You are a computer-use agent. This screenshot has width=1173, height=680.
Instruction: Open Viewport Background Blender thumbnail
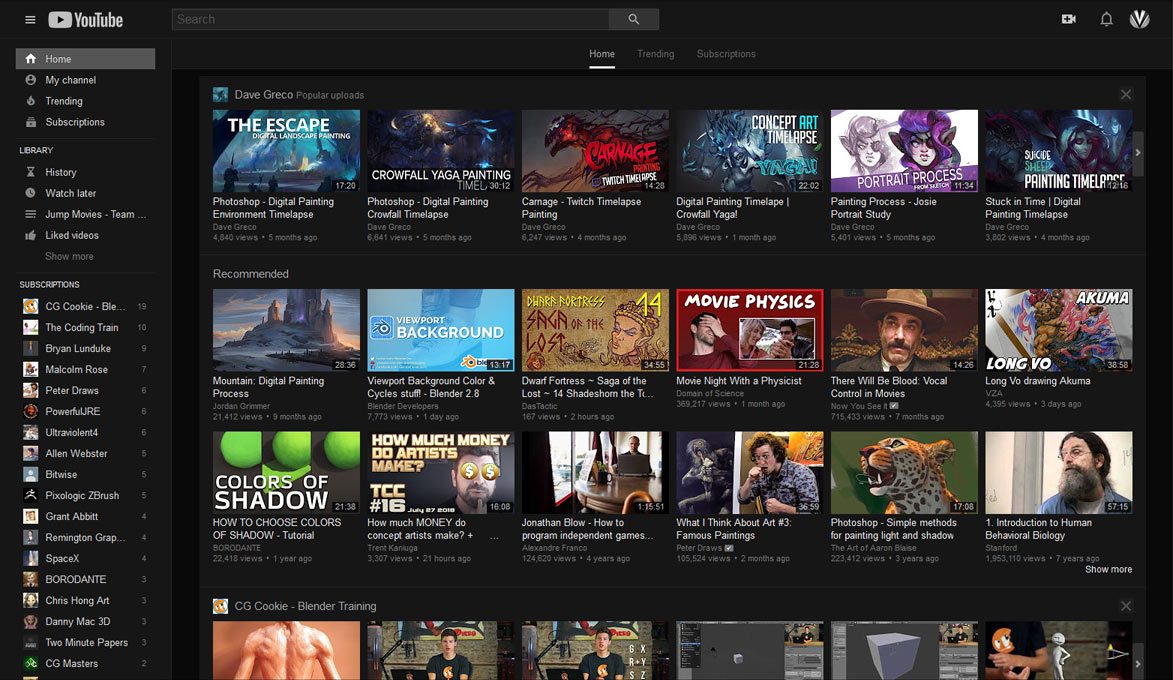[x=441, y=330]
